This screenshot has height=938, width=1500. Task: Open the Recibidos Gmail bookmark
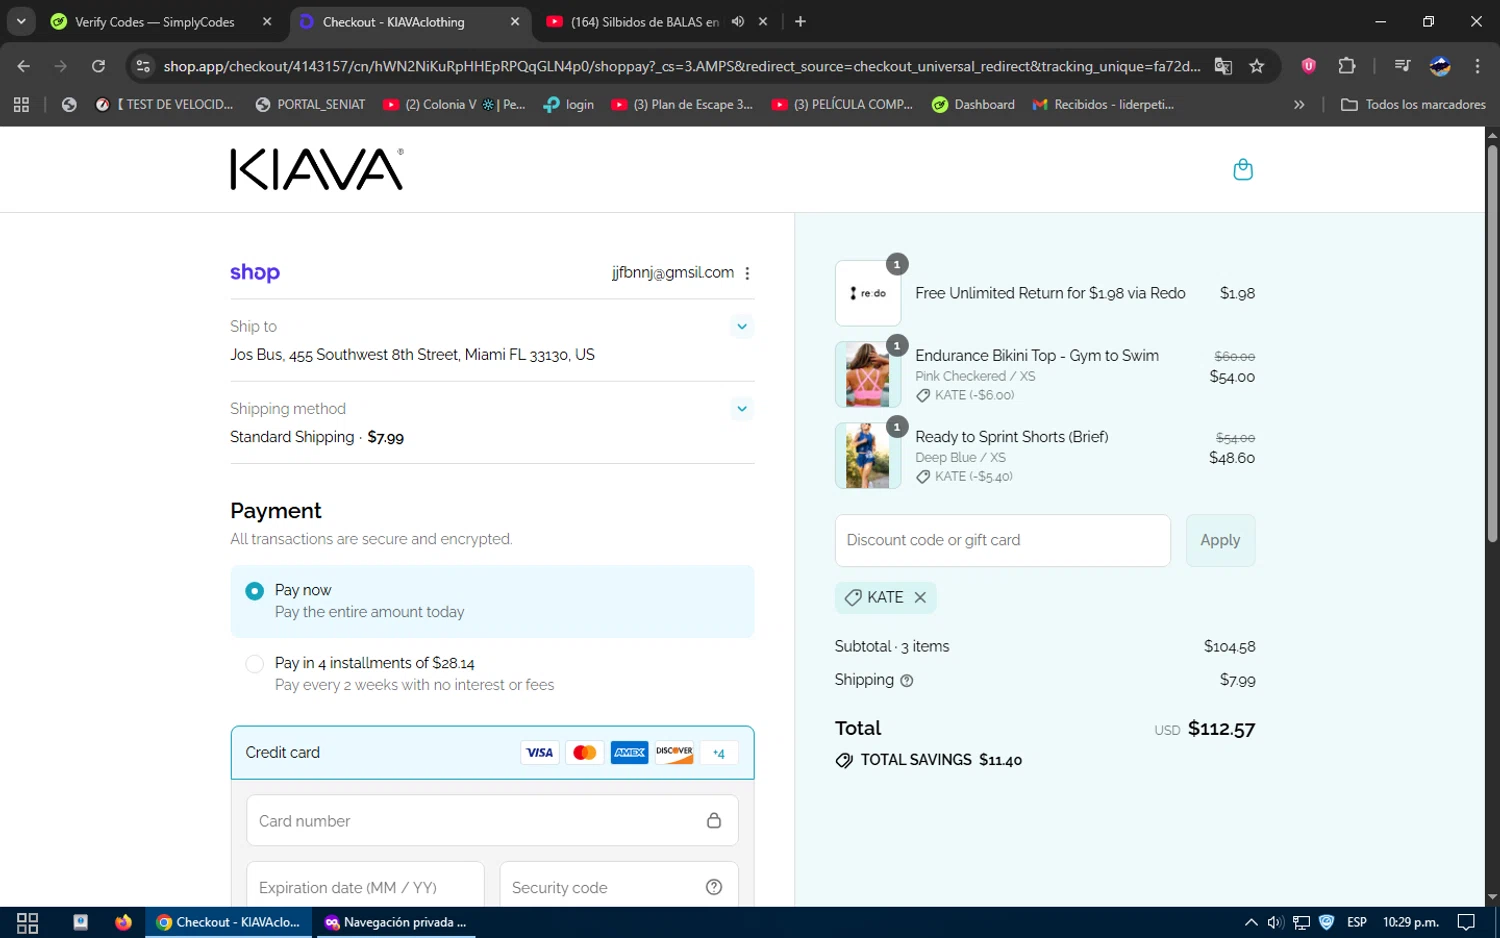(1103, 104)
